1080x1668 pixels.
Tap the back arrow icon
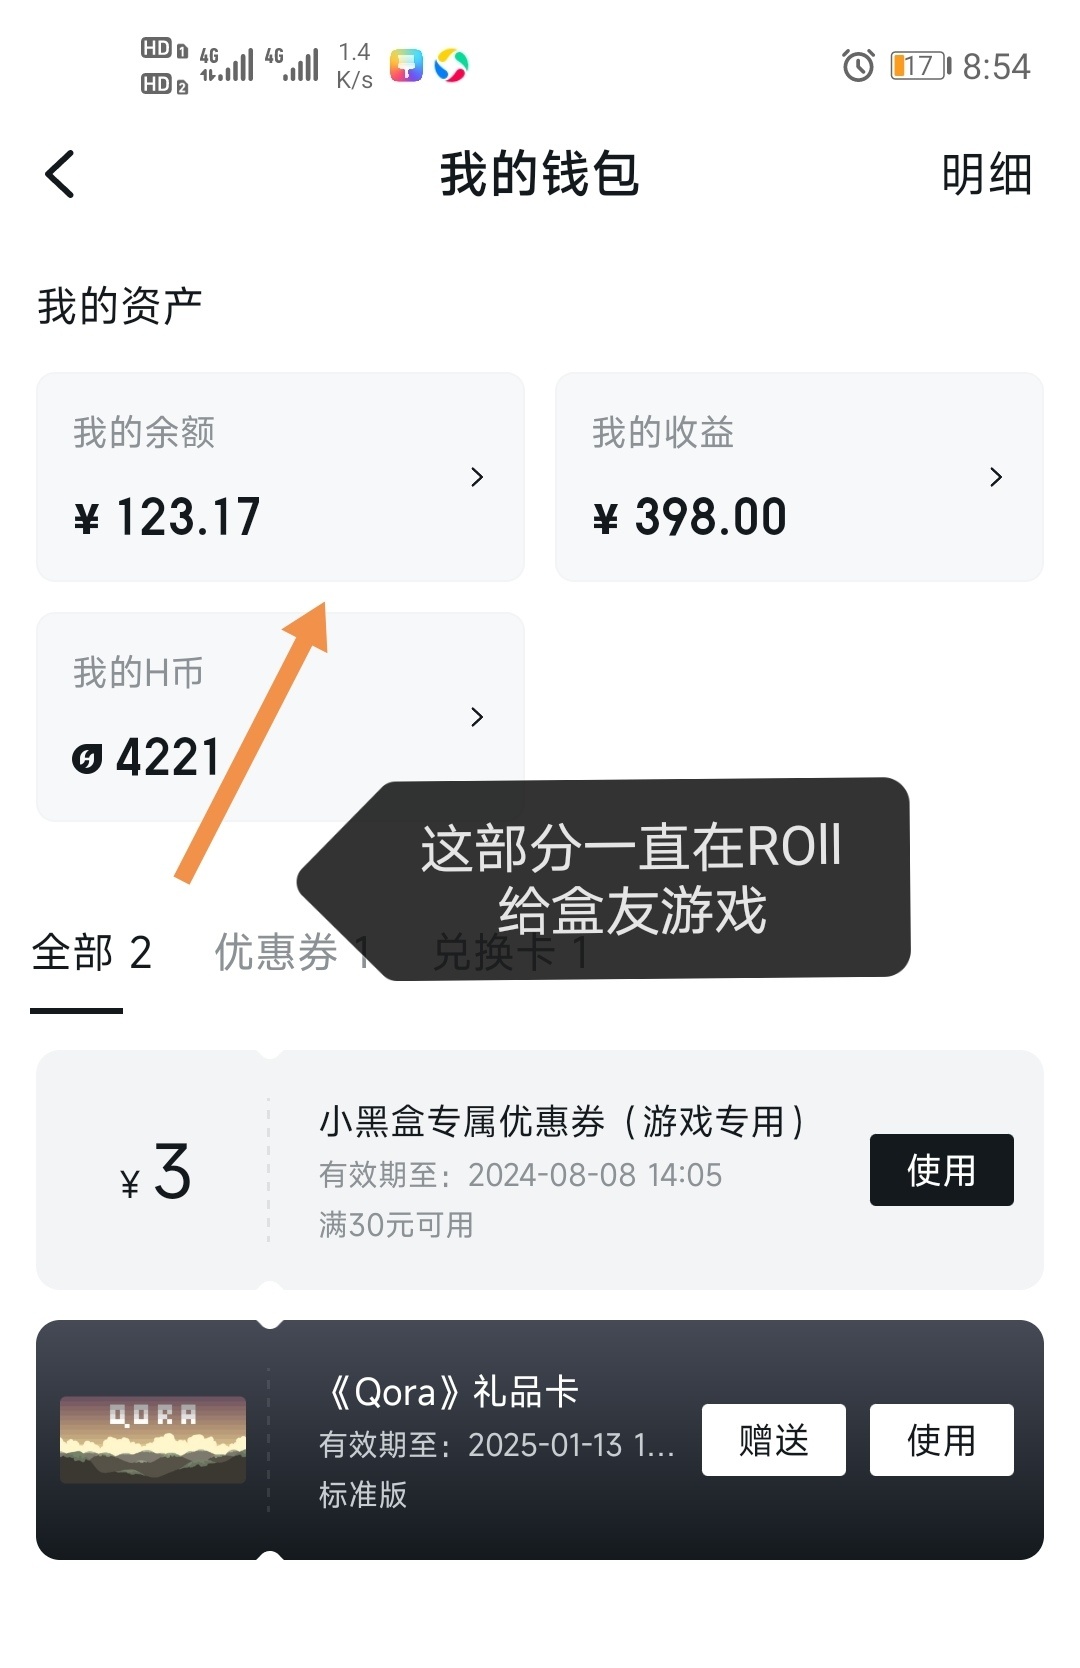61,175
